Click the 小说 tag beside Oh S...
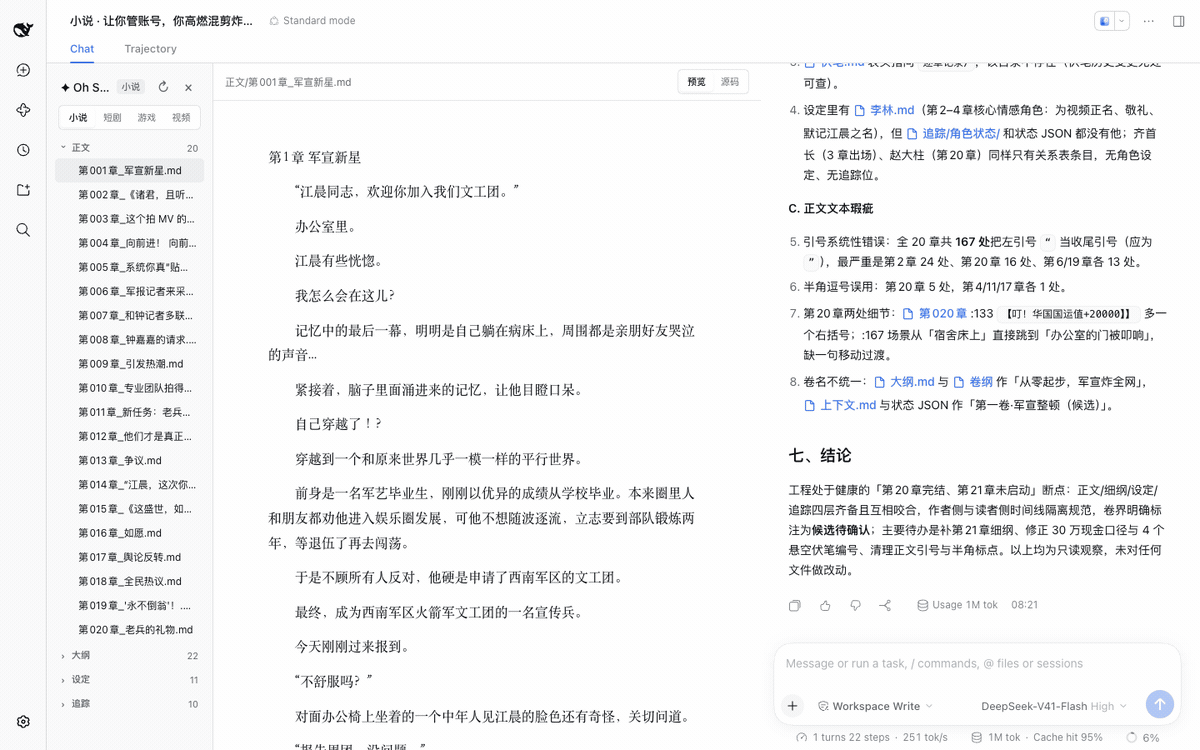This screenshot has height=750, width=1200. pos(131,87)
